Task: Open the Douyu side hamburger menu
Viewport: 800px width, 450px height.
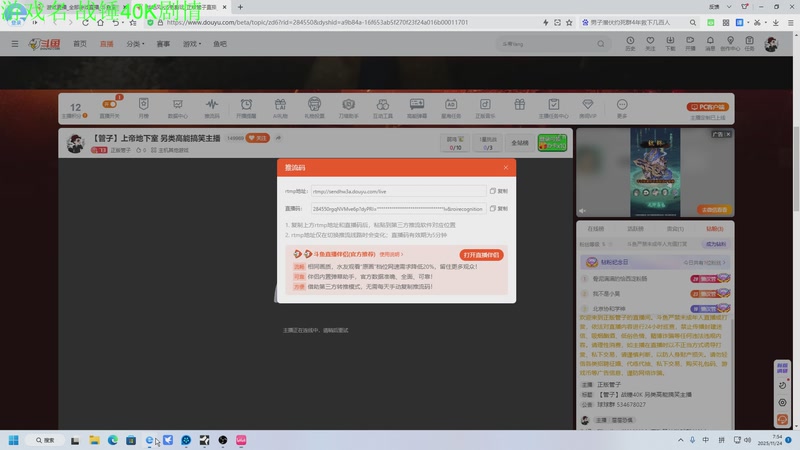Action: [x=15, y=44]
